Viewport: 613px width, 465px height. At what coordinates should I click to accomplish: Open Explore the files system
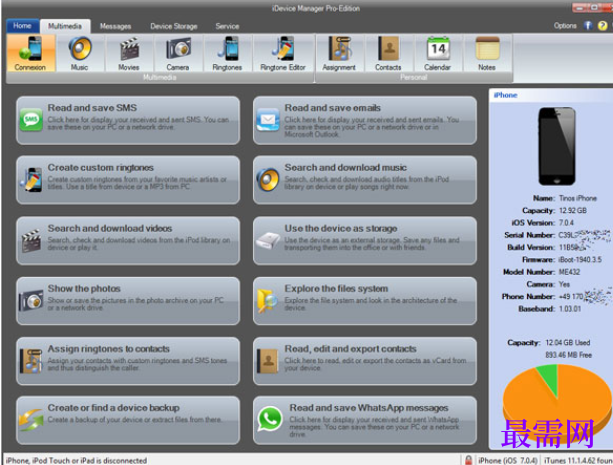tap(365, 301)
